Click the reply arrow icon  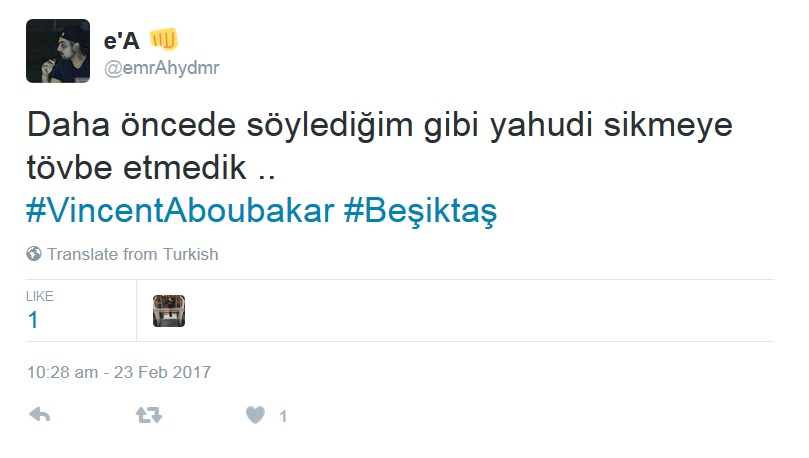point(40,415)
